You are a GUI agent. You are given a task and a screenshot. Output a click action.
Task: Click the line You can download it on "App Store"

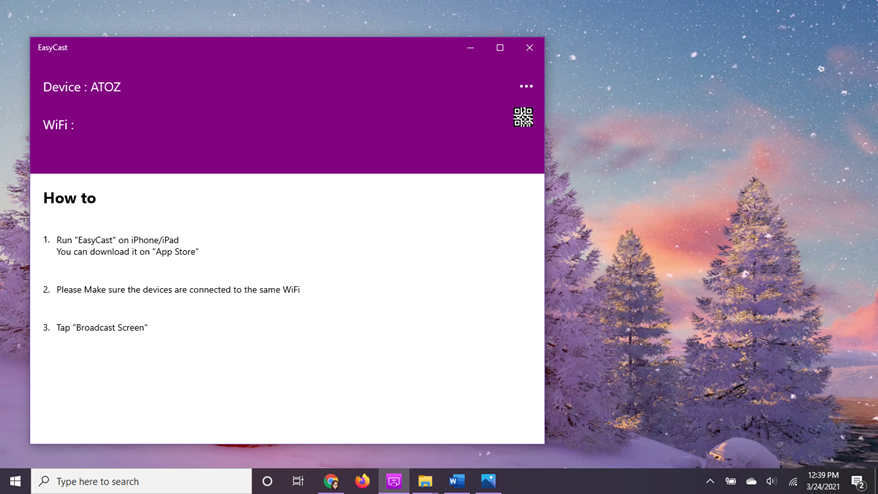click(x=128, y=252)
